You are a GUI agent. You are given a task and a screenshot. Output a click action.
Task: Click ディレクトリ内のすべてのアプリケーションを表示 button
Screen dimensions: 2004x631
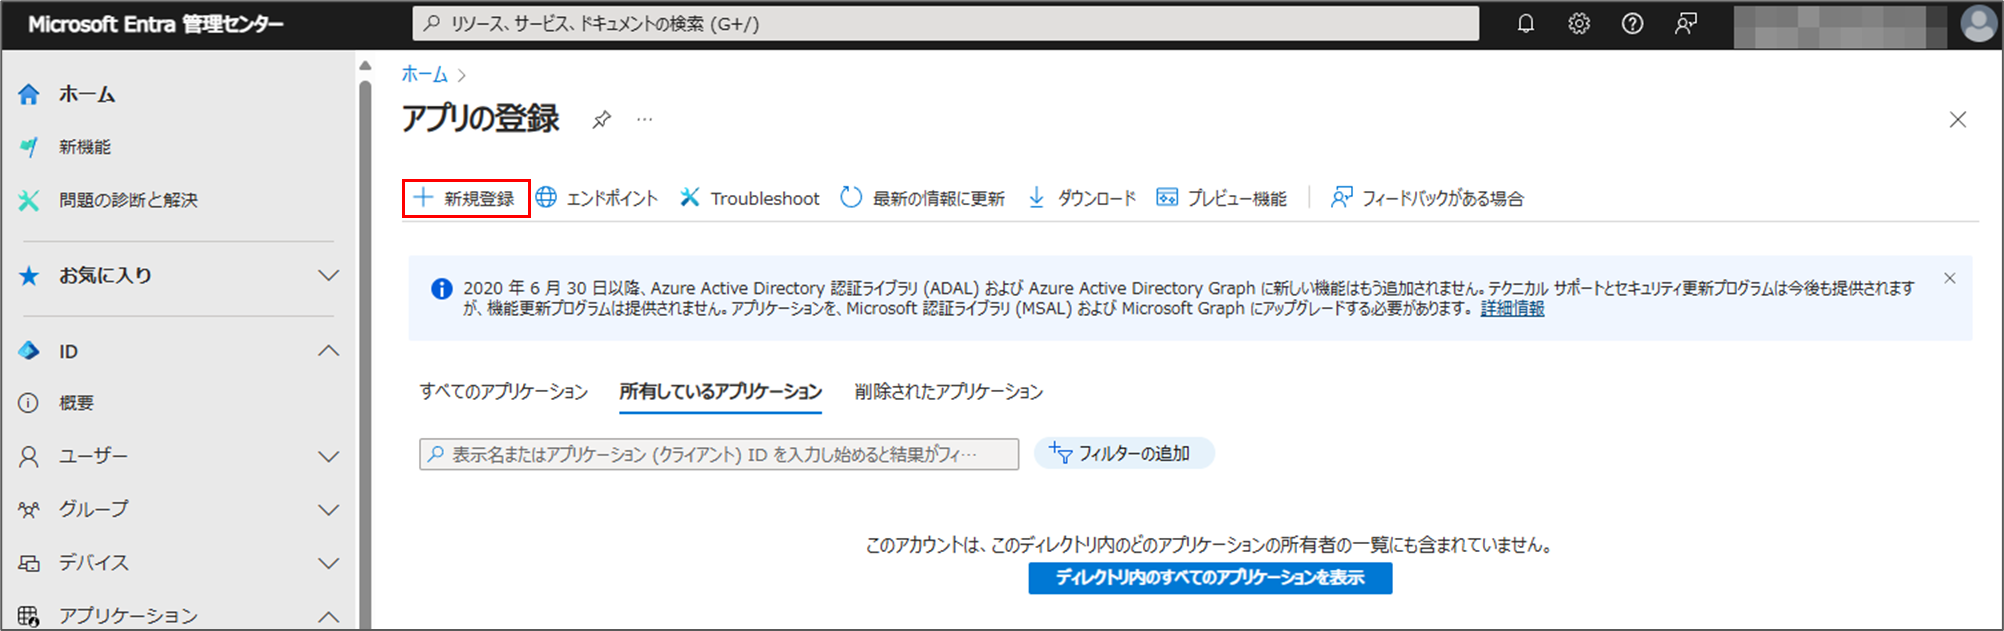1210,578
